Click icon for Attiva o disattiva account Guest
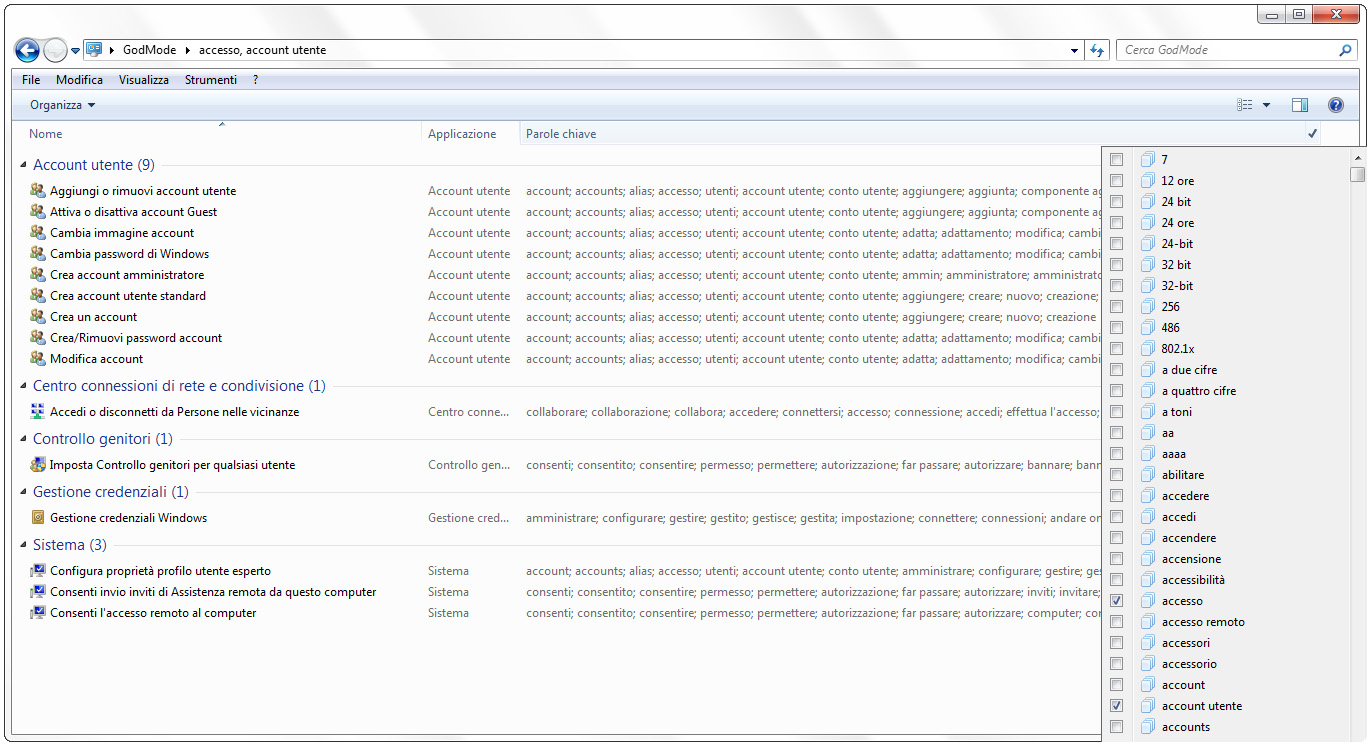 coord(38,212)
